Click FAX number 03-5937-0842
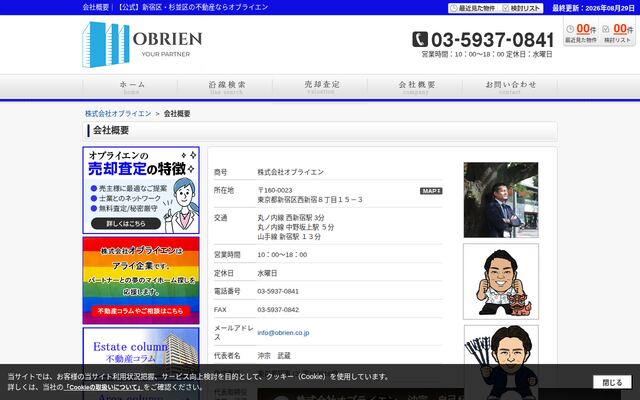Viewport: 640px width, 400px height. point(278,310)
